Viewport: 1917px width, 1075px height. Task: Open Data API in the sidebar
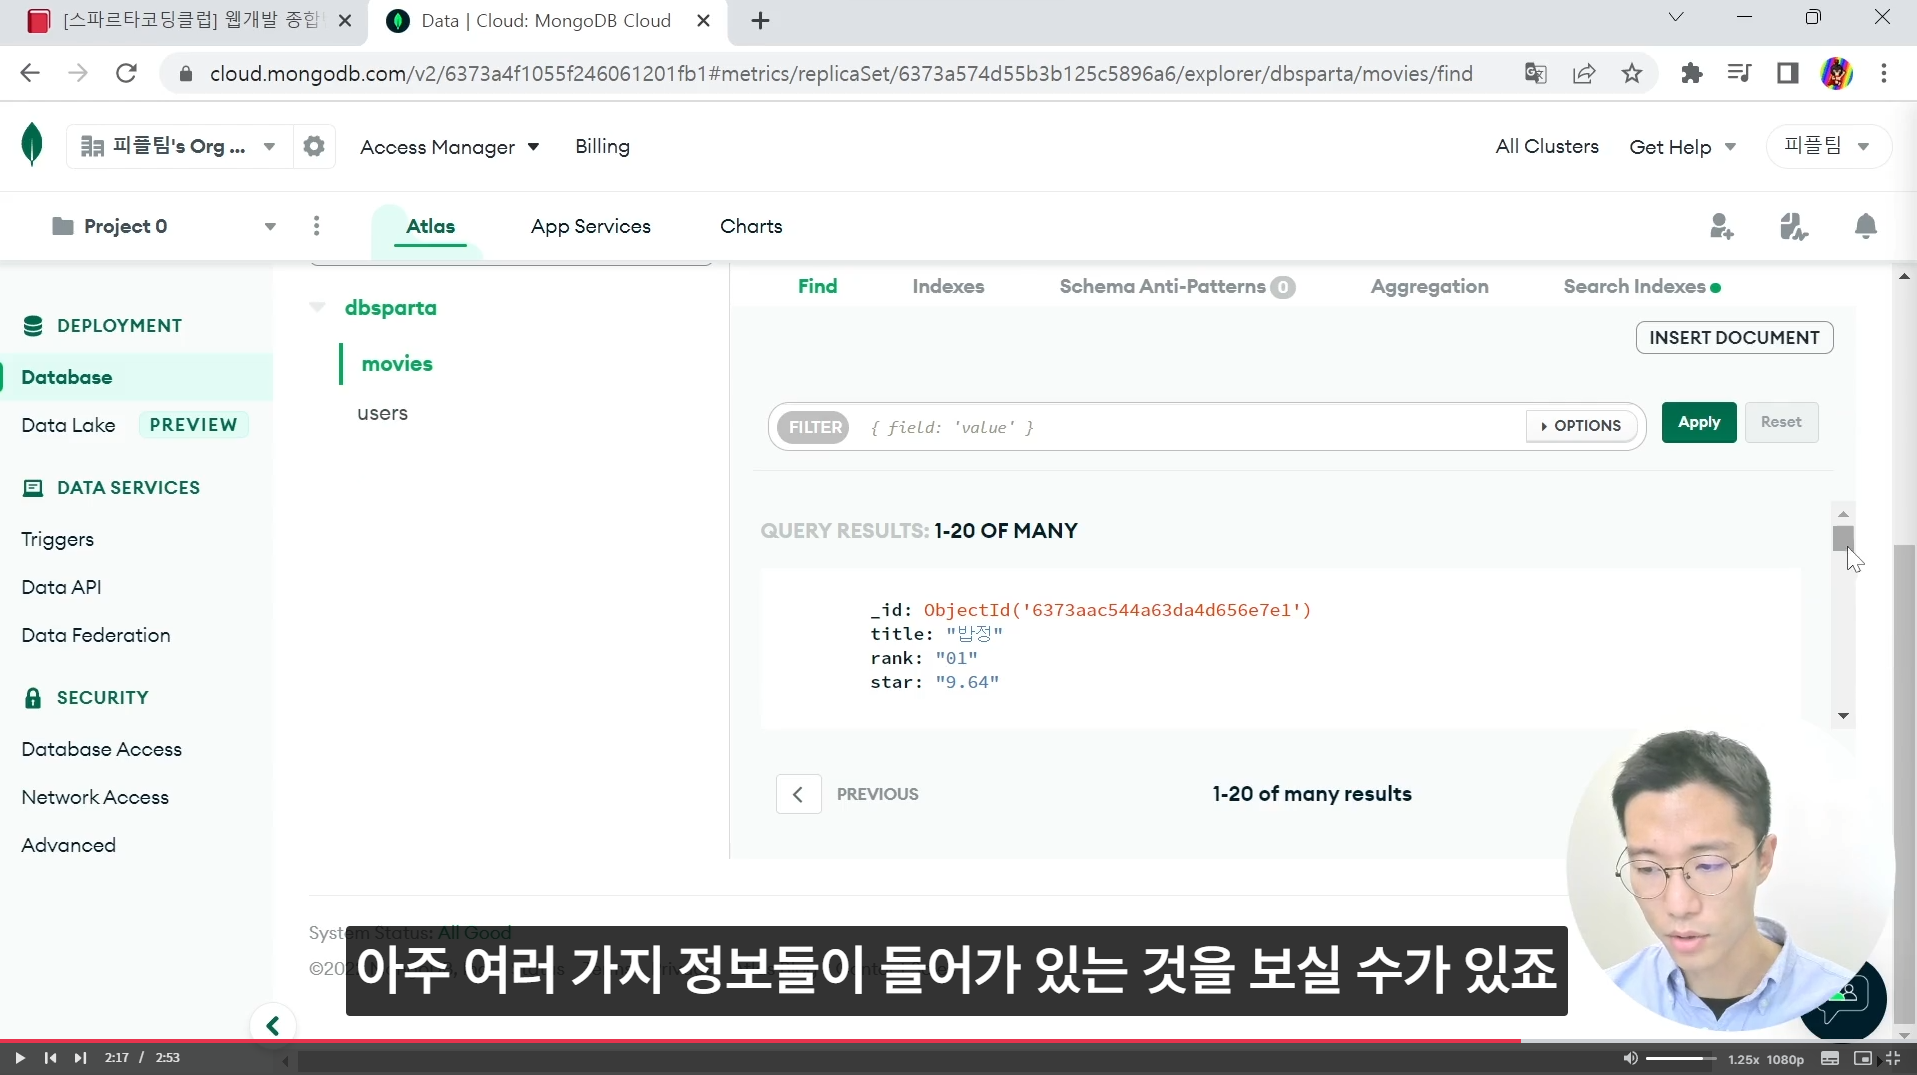tap(61, 587)
